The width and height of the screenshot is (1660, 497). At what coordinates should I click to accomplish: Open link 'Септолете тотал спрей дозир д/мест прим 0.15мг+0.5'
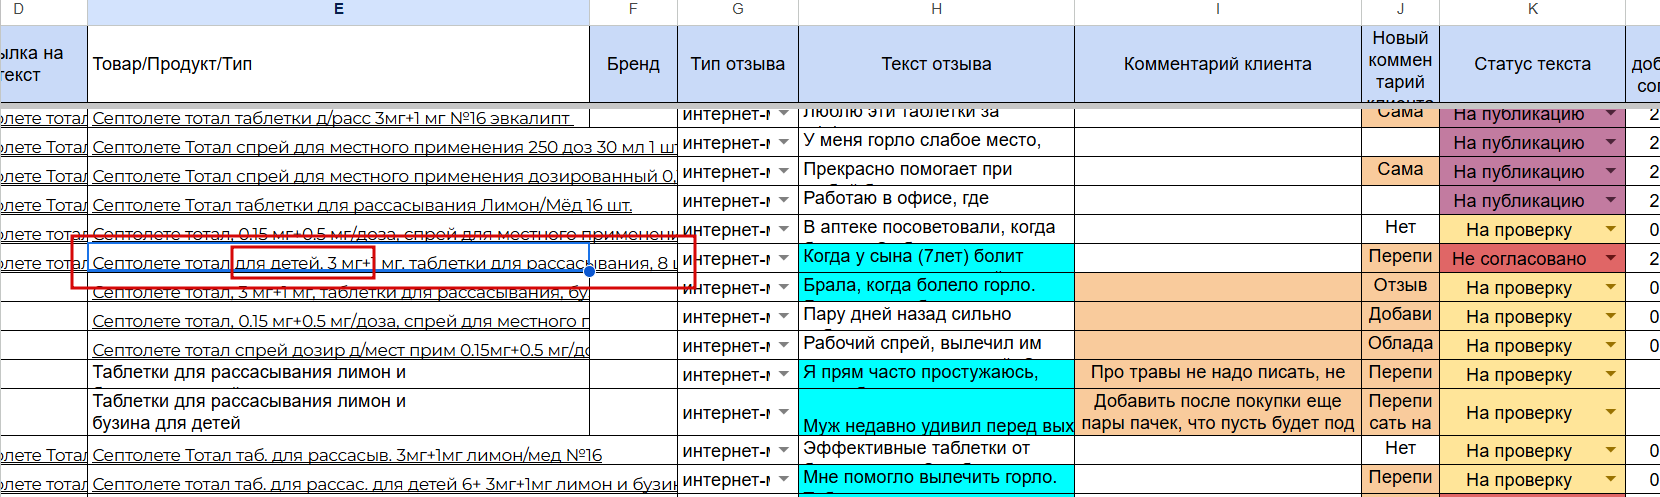pos(341,350)
